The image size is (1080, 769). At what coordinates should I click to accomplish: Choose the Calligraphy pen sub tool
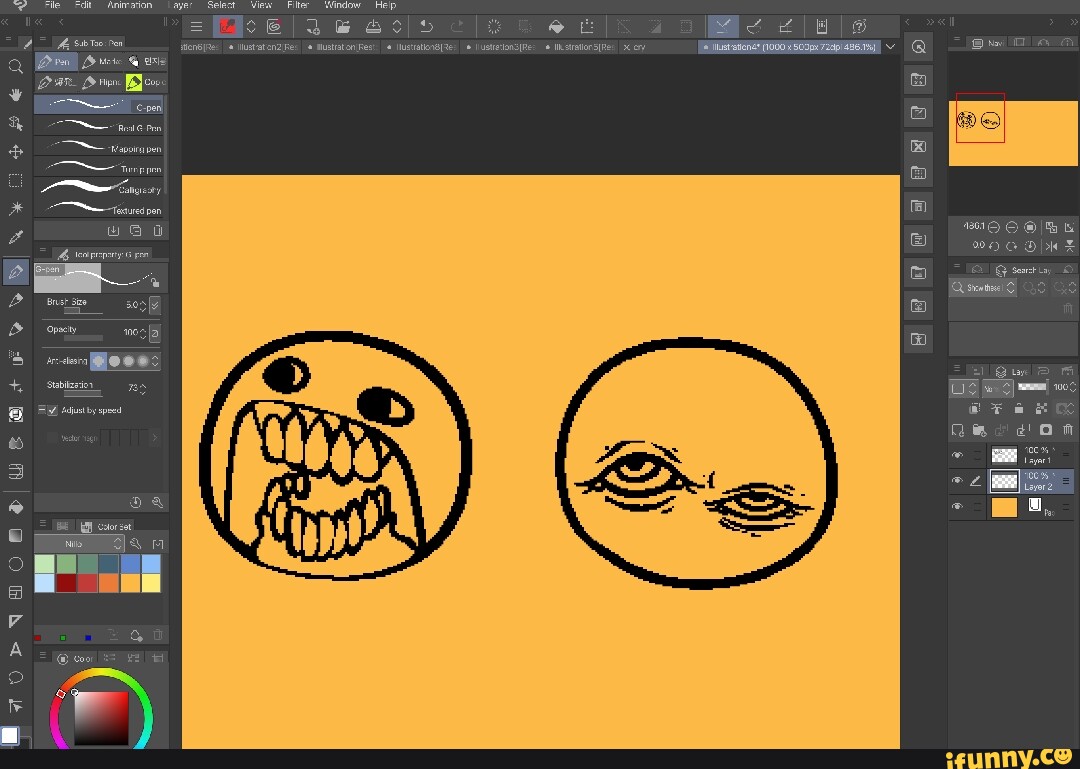coord(98,188)
